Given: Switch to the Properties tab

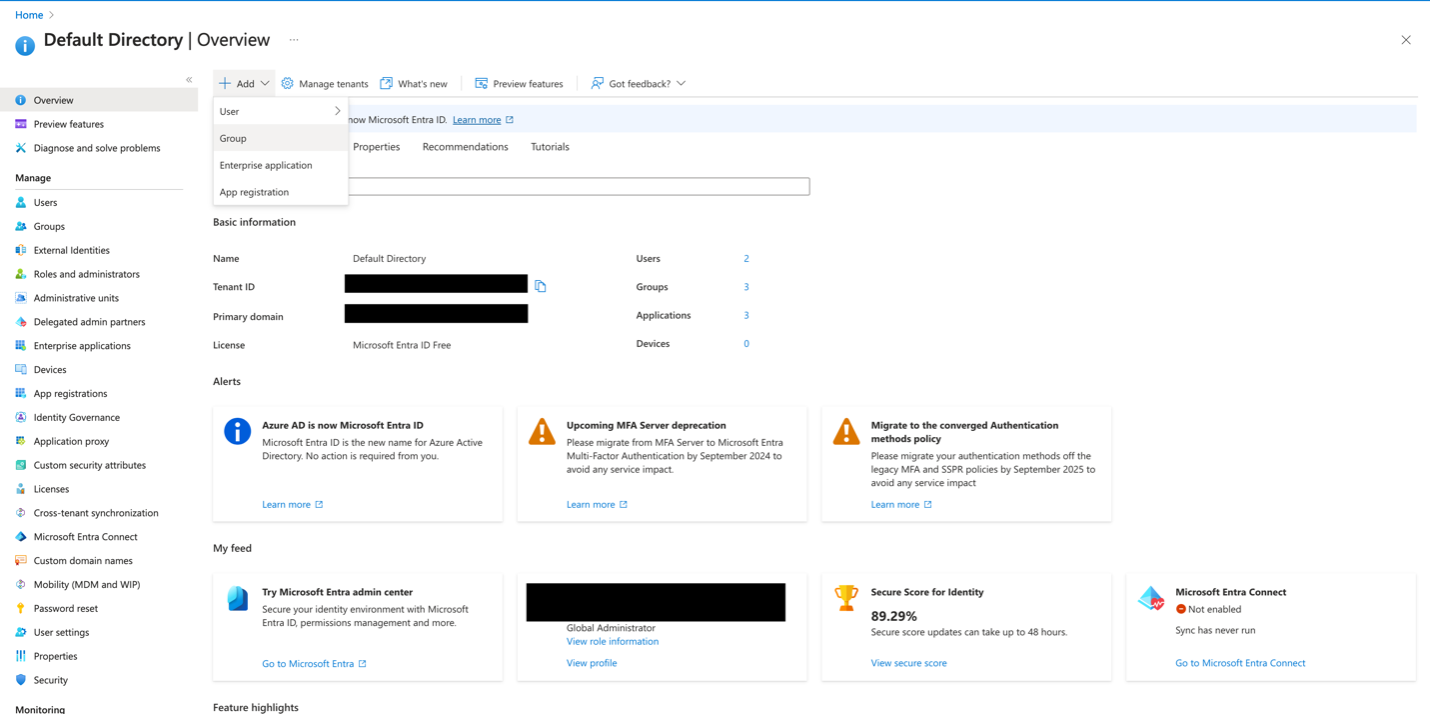Looking at the screenshot, I should point(376,147).
